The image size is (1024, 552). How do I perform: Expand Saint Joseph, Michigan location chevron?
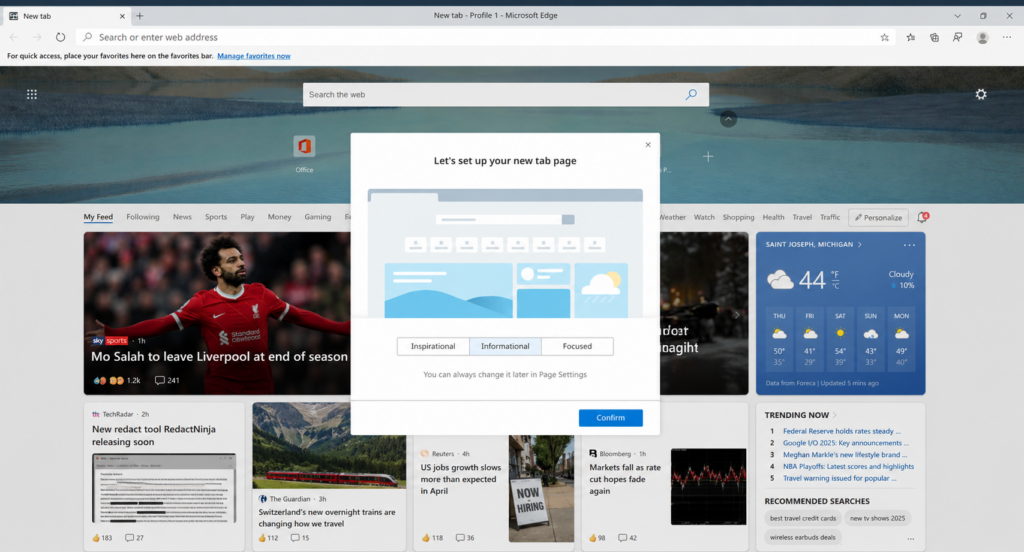point(859,244)
